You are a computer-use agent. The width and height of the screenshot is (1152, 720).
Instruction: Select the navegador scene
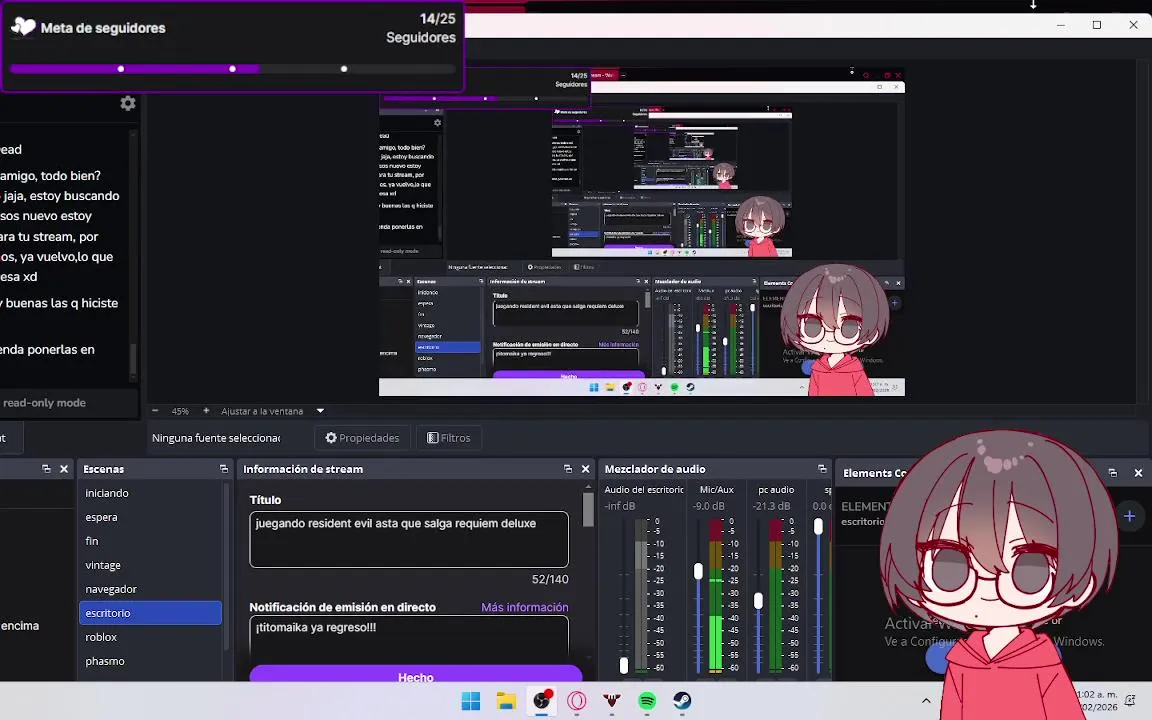(x=150, y=589)
